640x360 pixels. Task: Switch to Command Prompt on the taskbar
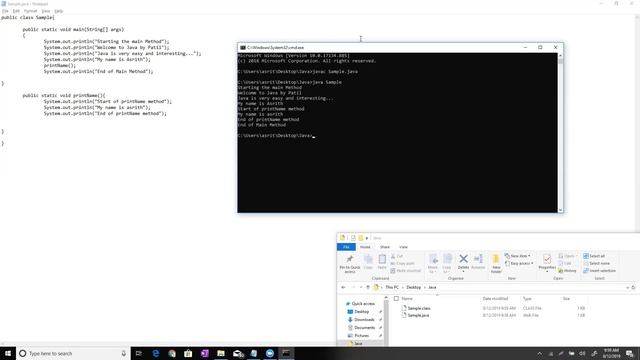(x=286, y=353)
